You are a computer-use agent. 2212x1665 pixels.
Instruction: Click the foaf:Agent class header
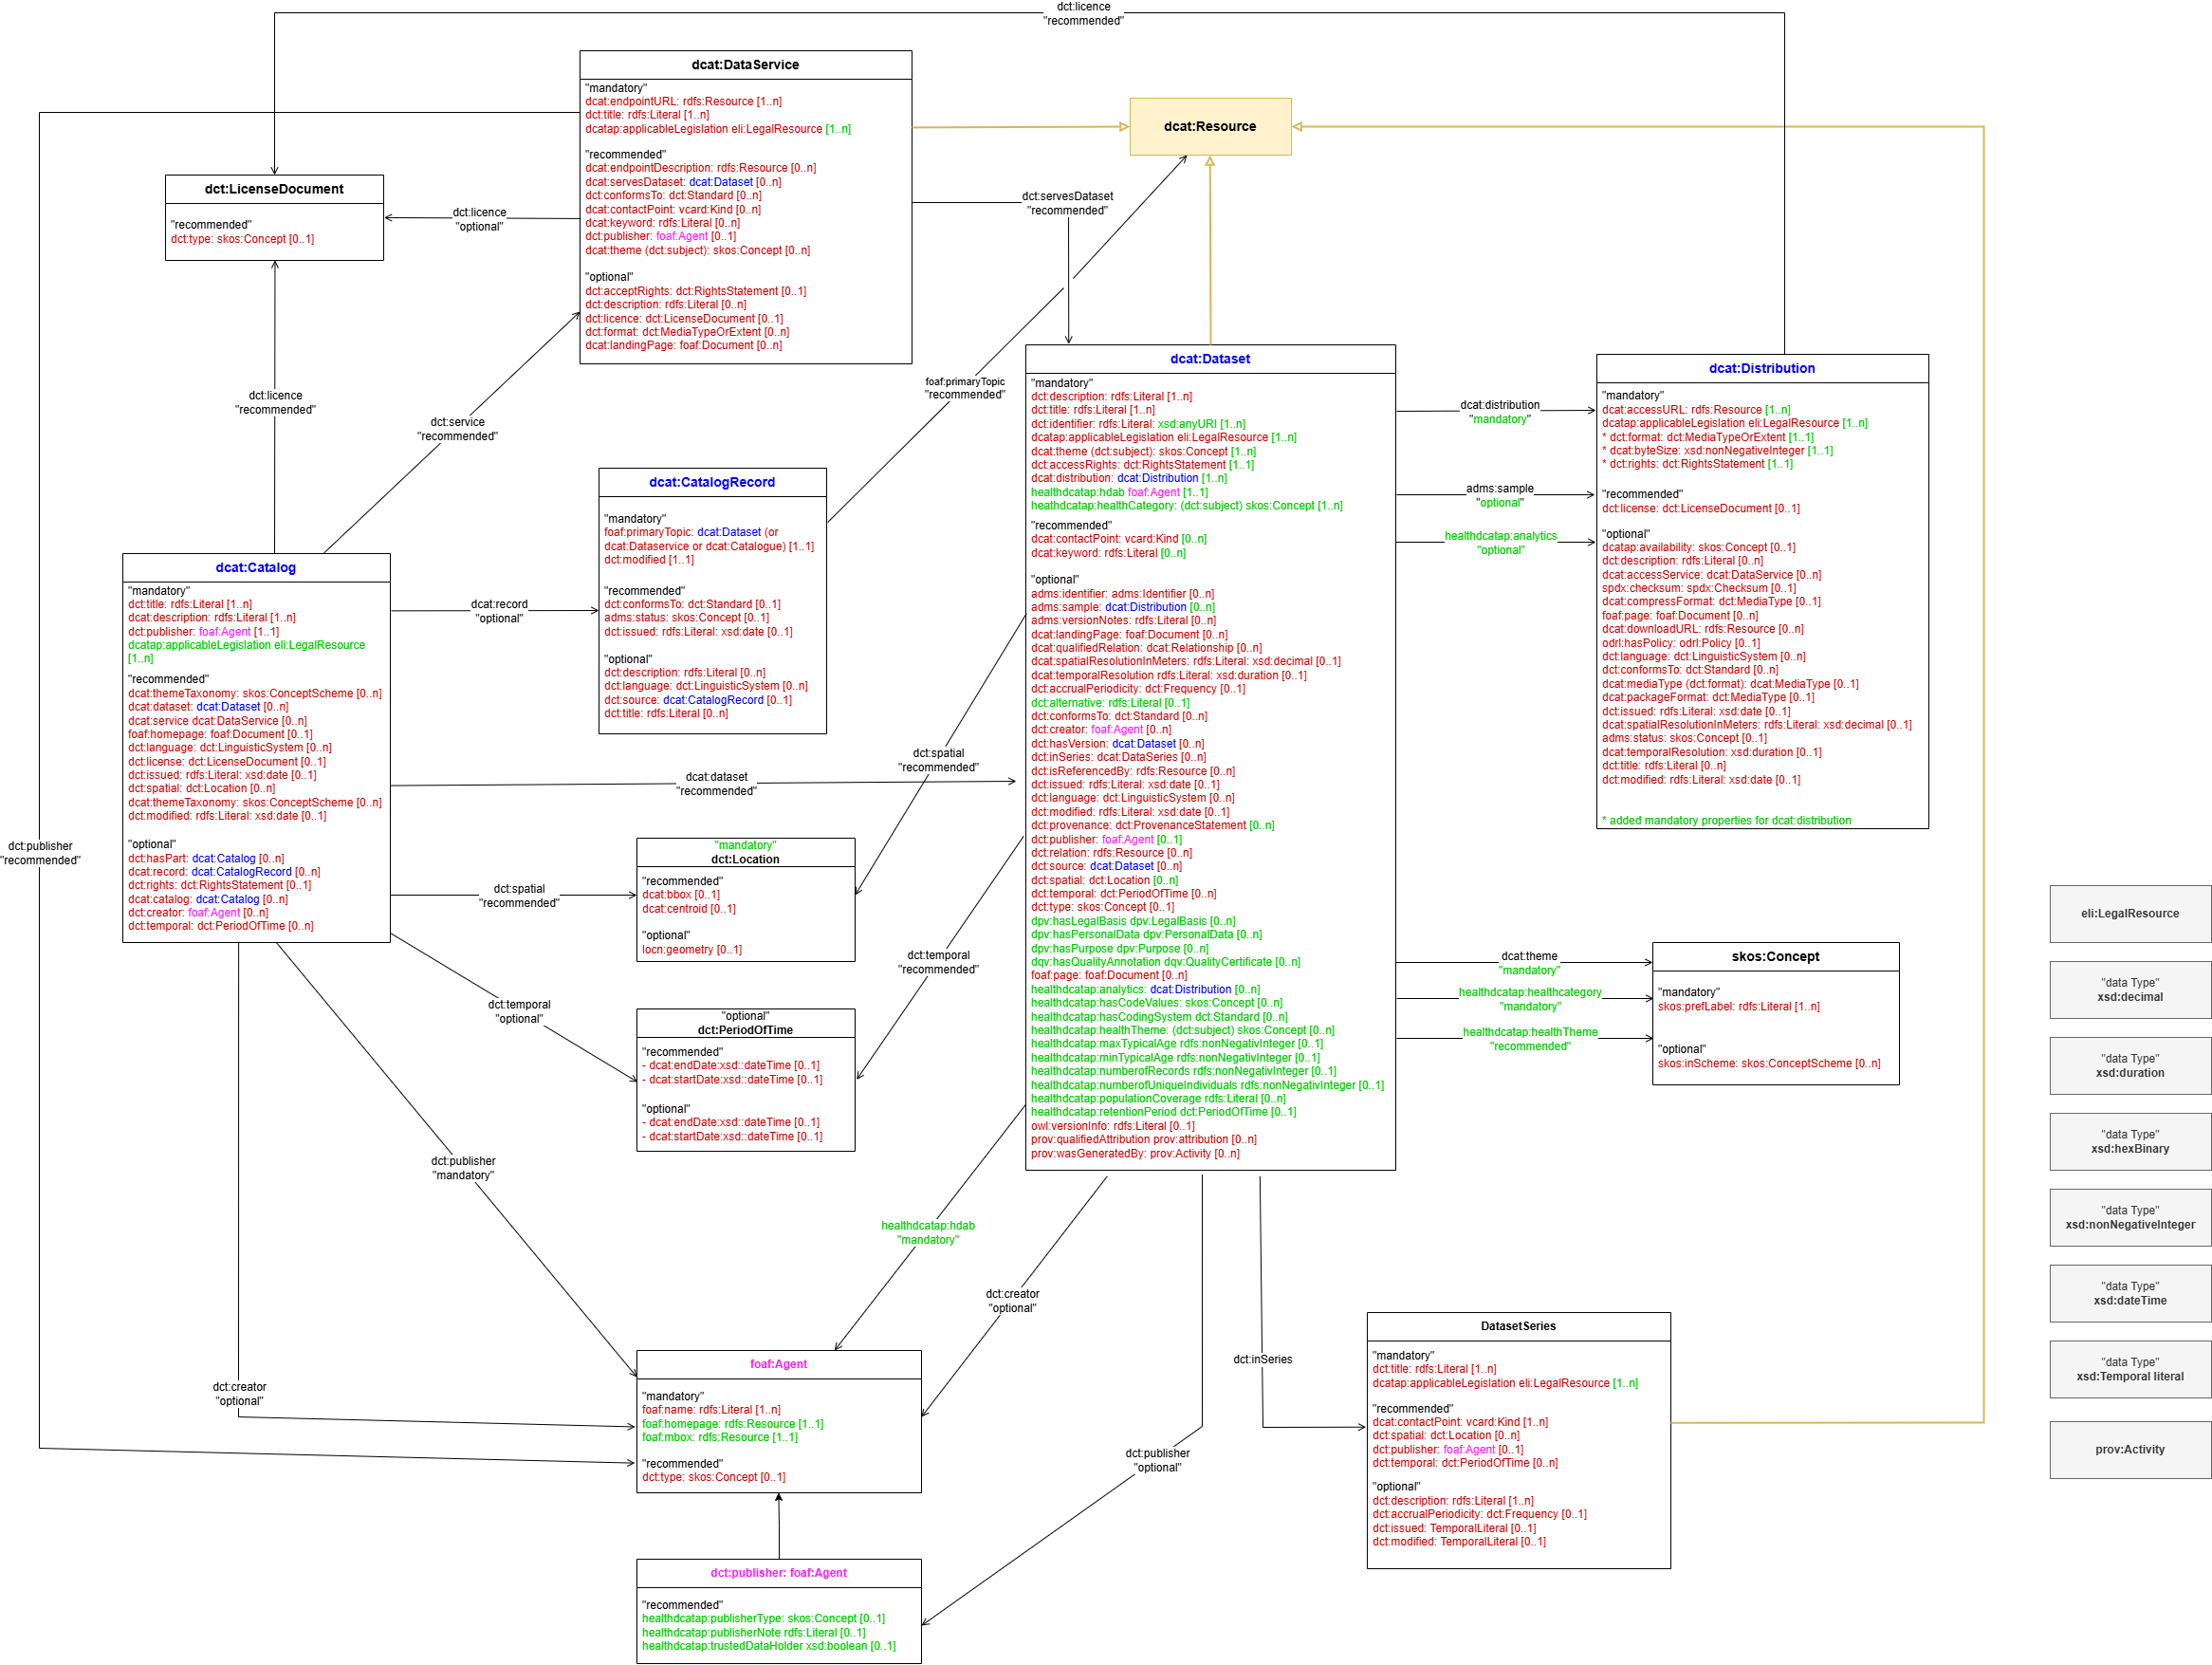(778, 1364)
